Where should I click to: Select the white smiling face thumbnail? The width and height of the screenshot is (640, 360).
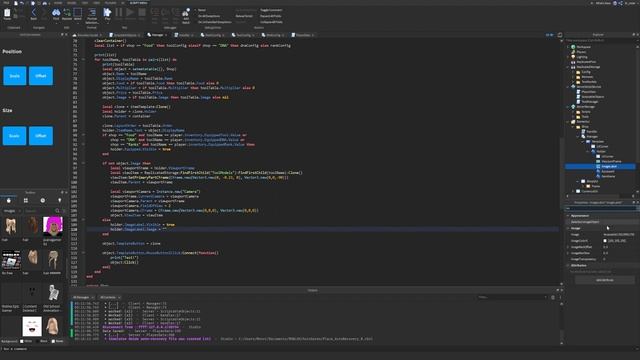pyautogui.click(x=32, y=327)
